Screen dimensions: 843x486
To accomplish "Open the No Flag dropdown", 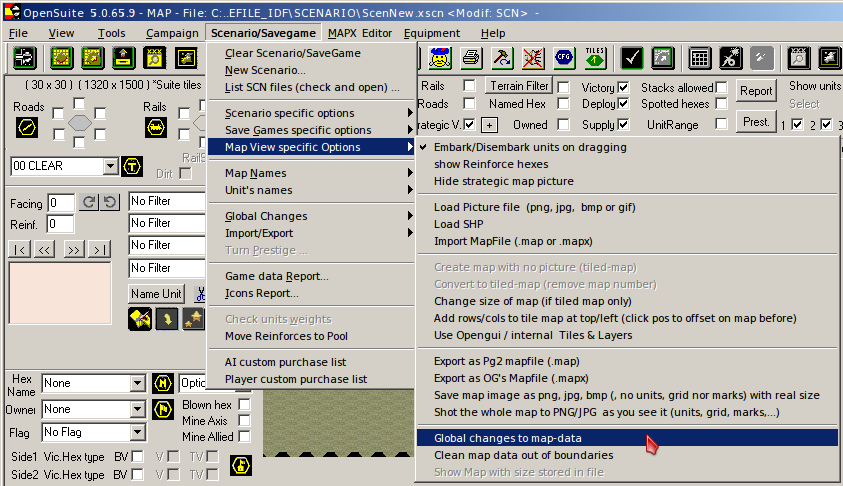I will [x=138, y=432].
